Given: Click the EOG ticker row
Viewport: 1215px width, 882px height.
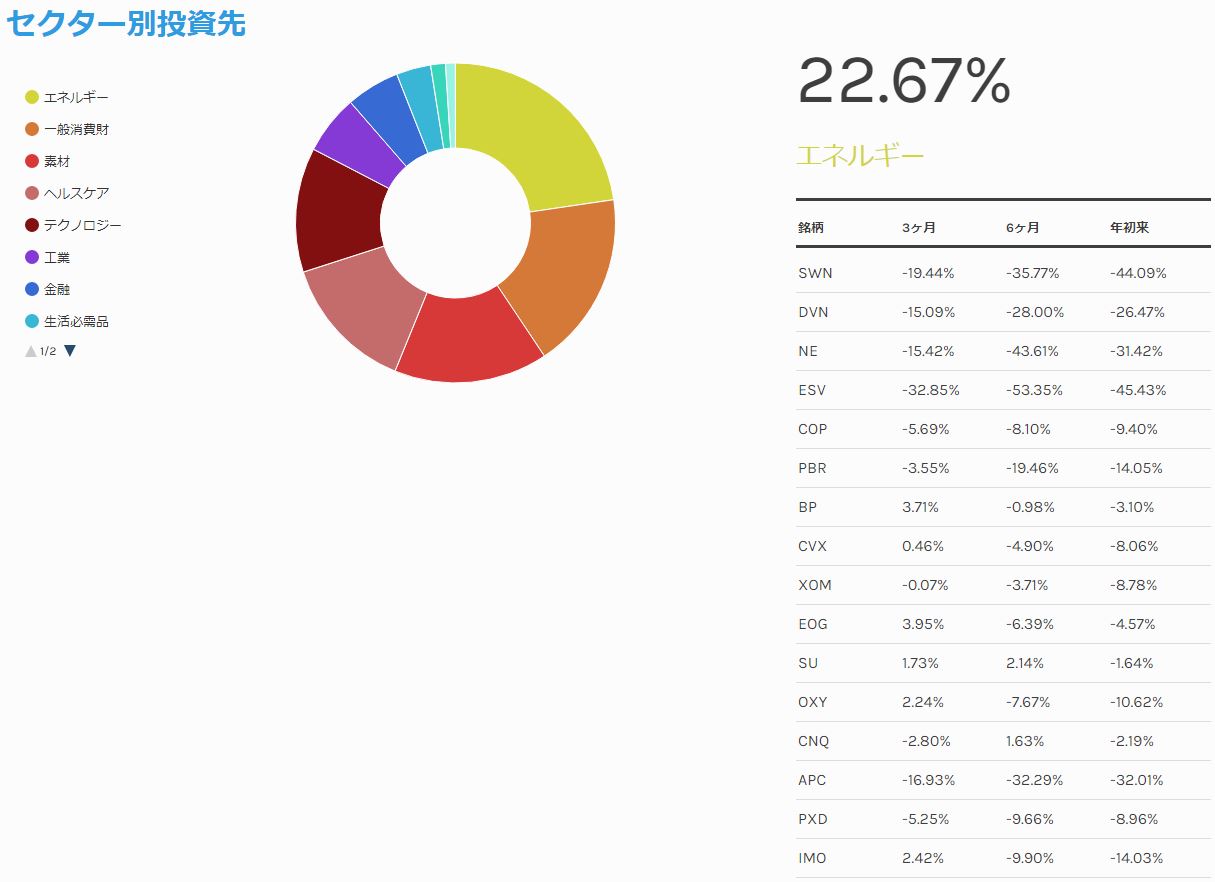Looking at the screenshot, I should point(1003,624).
